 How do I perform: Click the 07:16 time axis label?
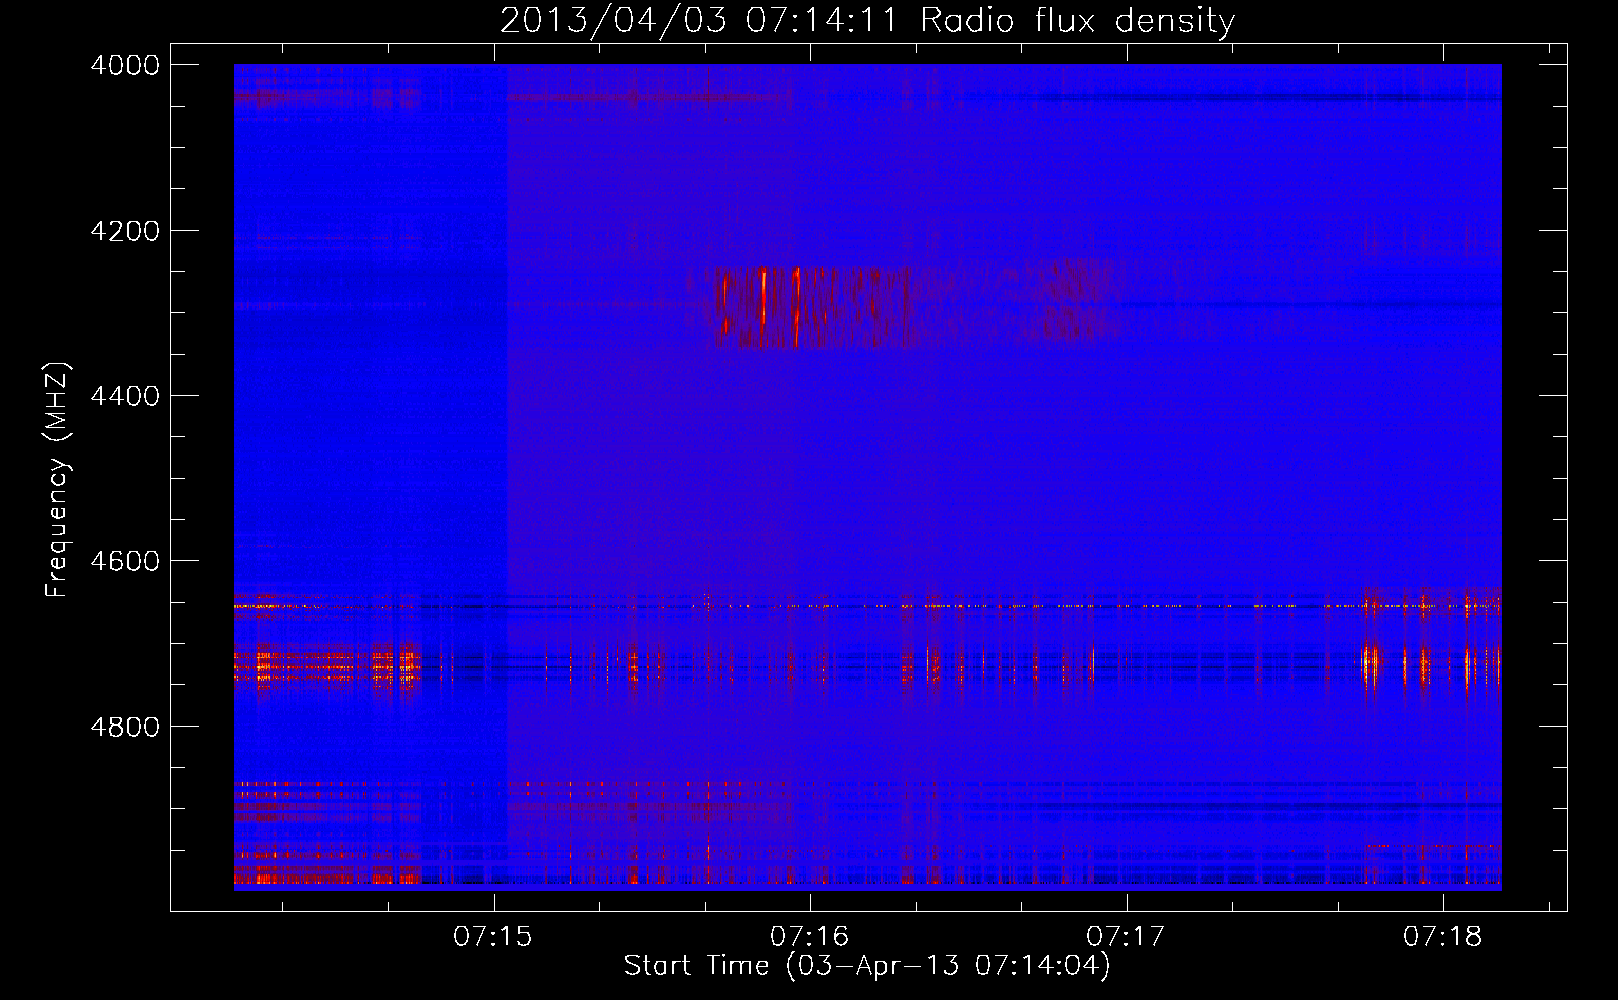click(809, 936)
